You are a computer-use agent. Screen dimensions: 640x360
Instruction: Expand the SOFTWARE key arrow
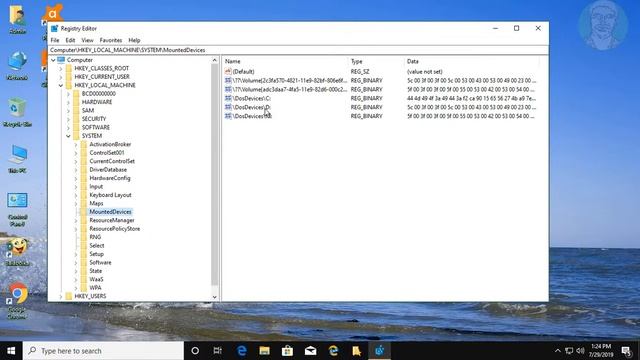click(x=68, y=127)
